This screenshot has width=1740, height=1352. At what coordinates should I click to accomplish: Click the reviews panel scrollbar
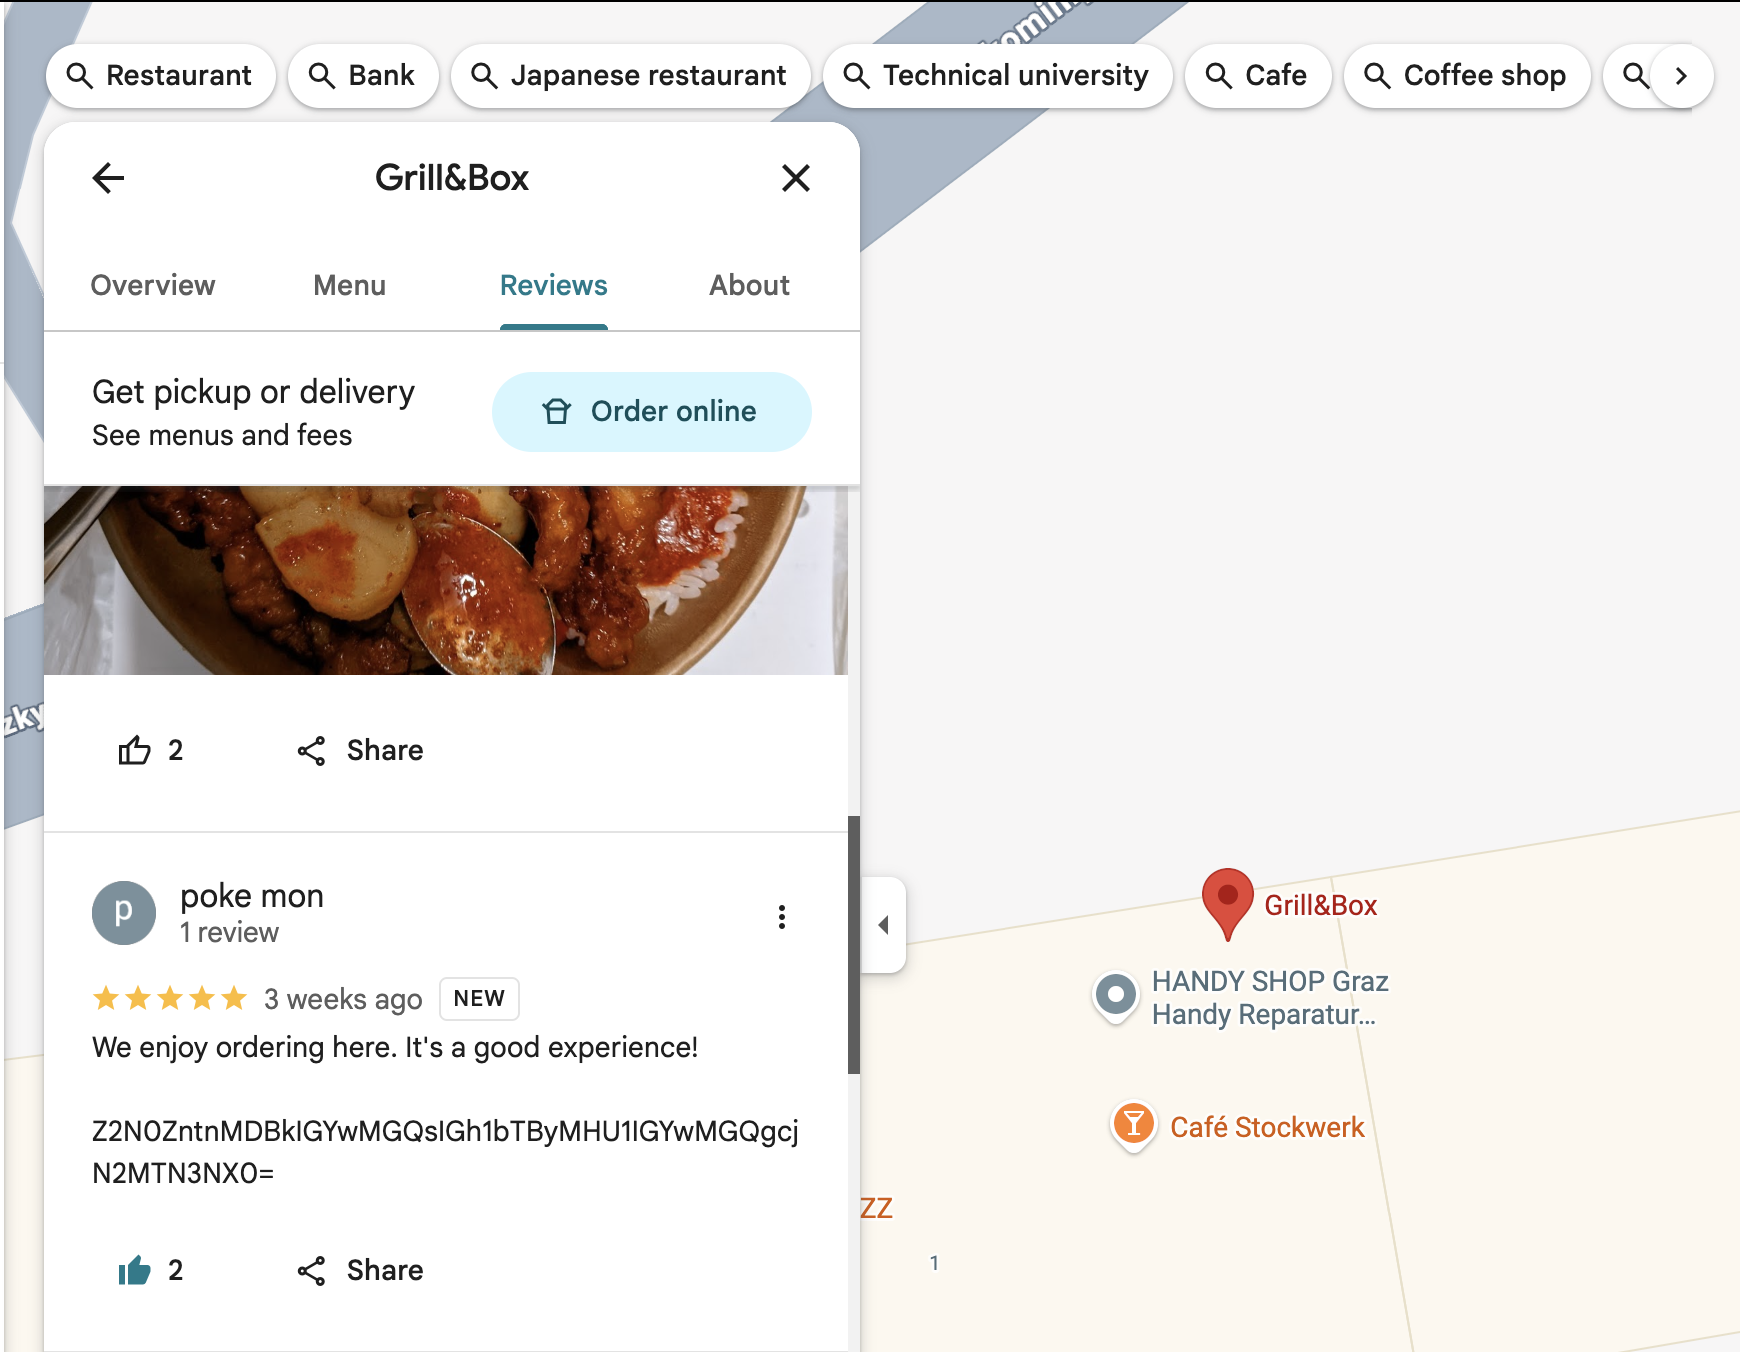point(854,945)
